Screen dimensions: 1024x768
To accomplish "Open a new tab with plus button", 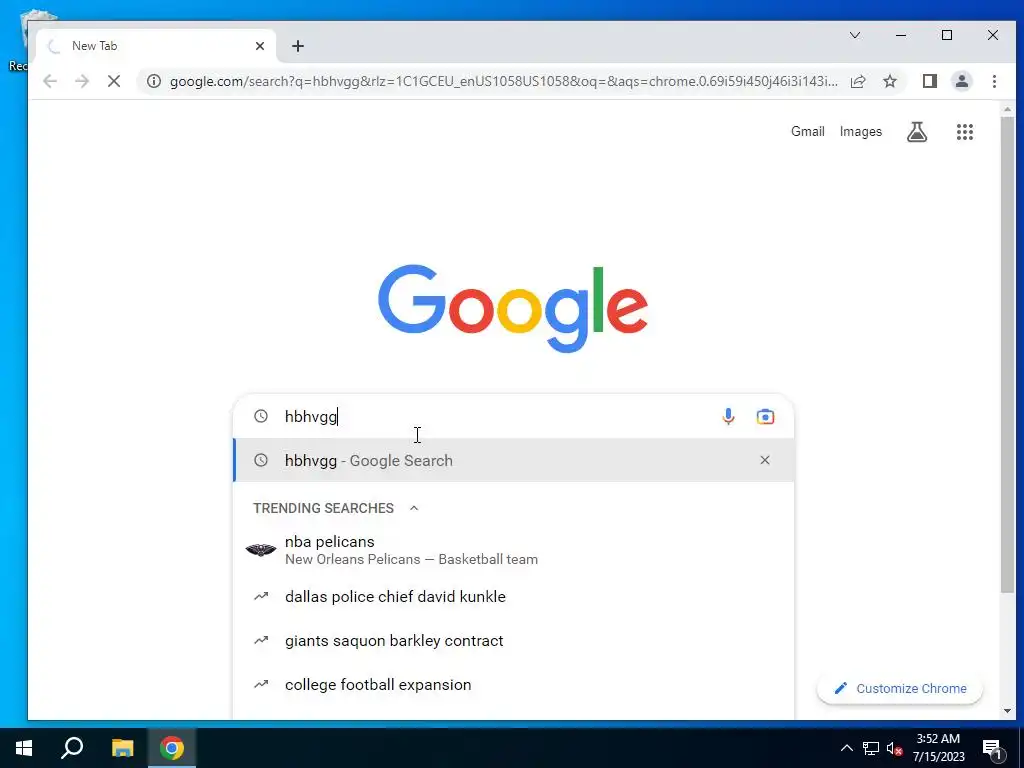I will [x=298, y=46].
